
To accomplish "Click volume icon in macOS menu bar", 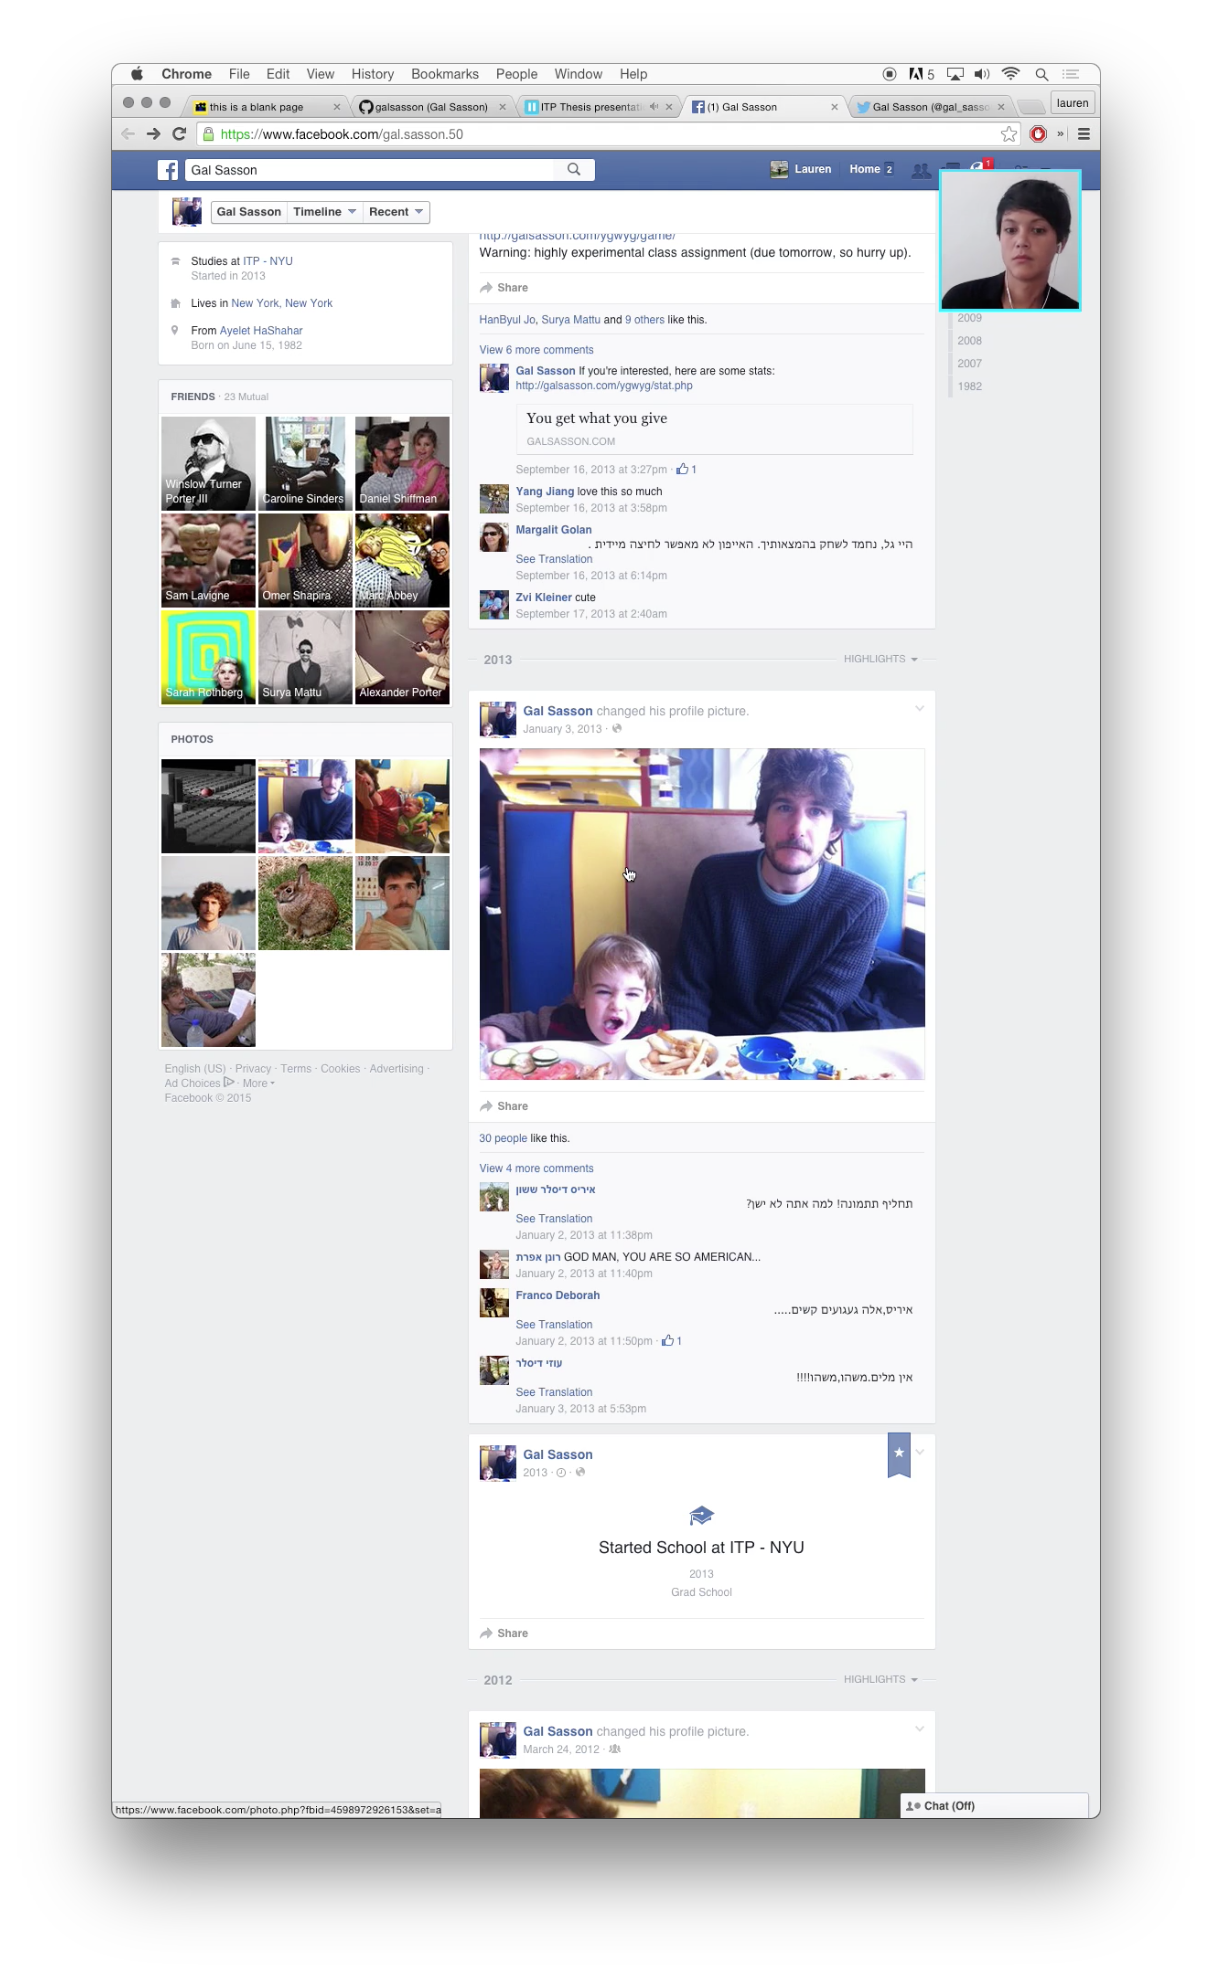I will [982, 74].
